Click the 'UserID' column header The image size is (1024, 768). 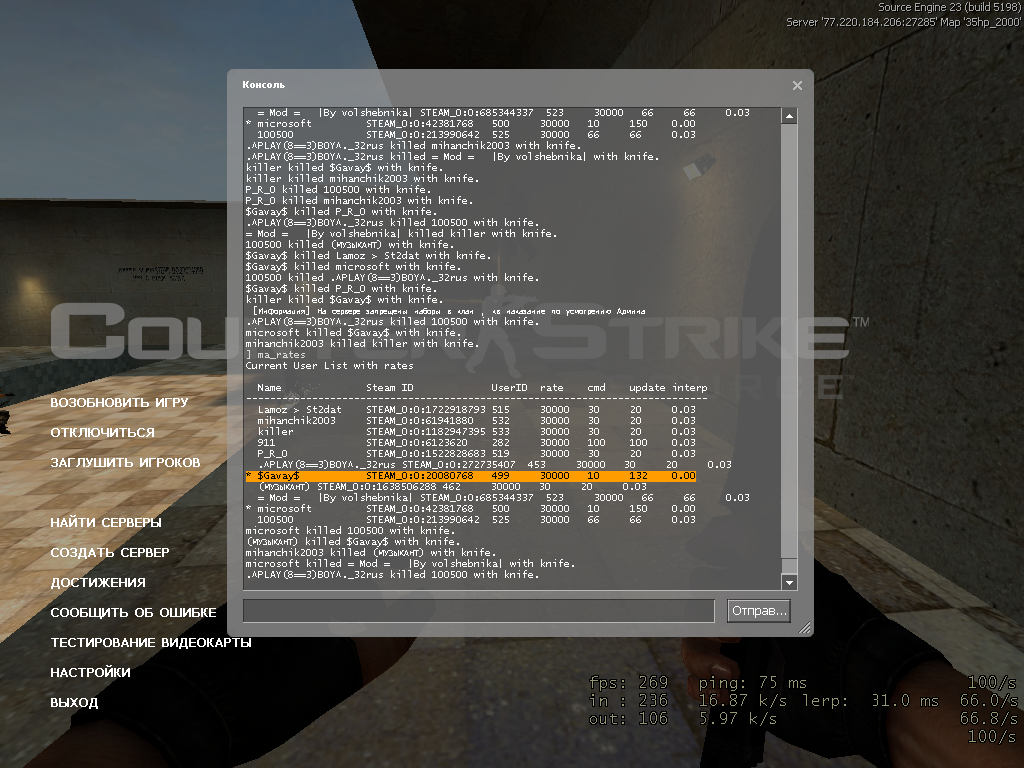tap(509, 388)
